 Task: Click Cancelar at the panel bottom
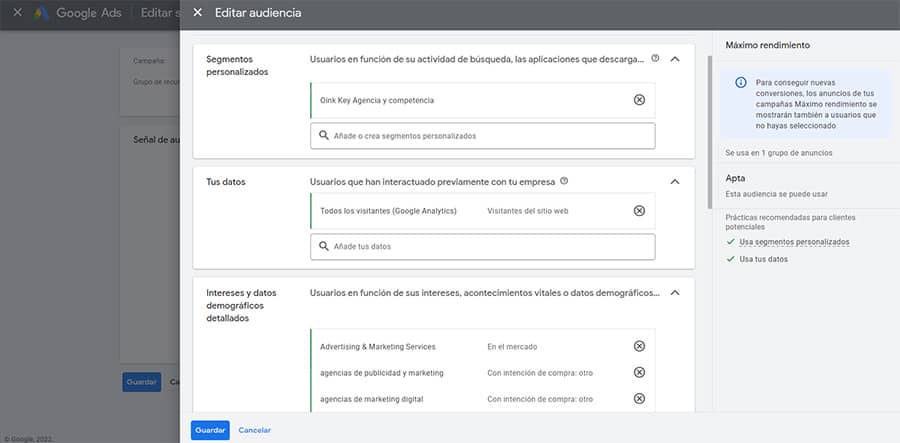[x=254, y=430]
